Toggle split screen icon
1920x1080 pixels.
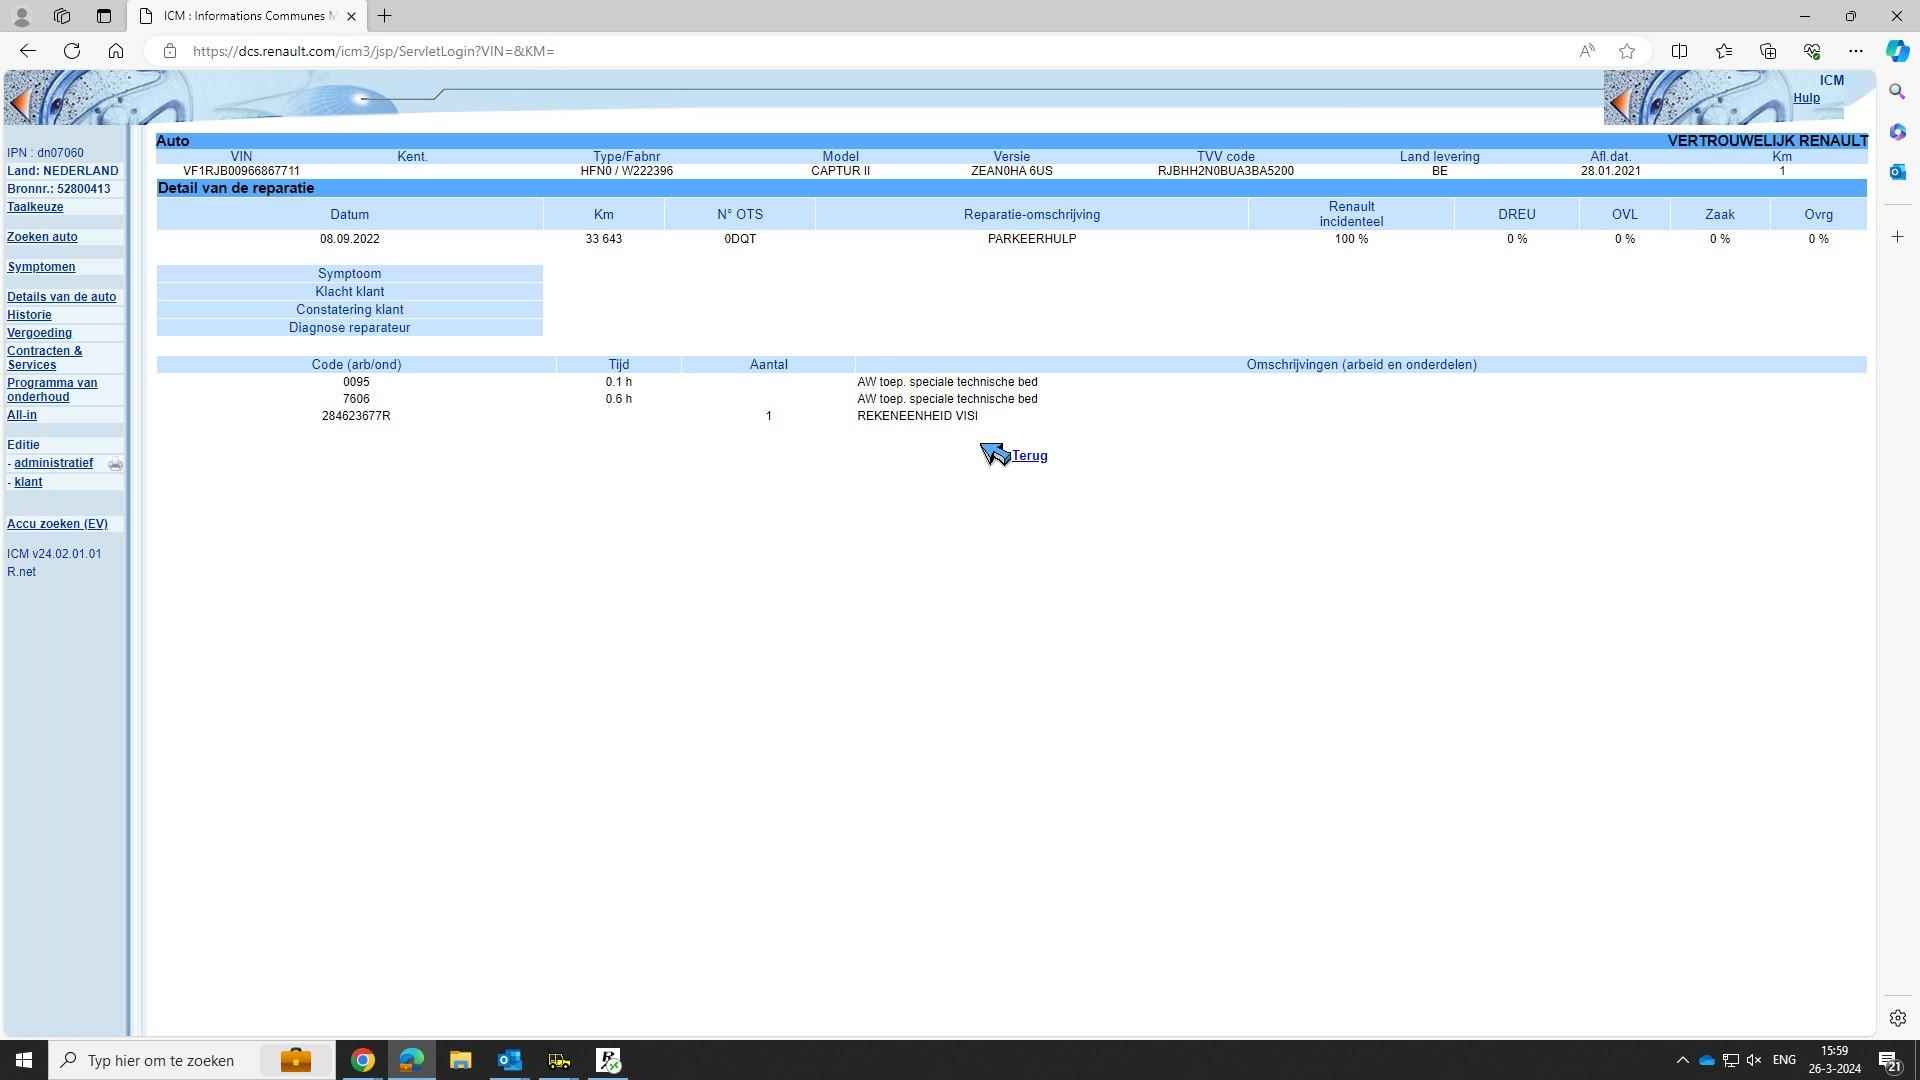pos(1680,51)
